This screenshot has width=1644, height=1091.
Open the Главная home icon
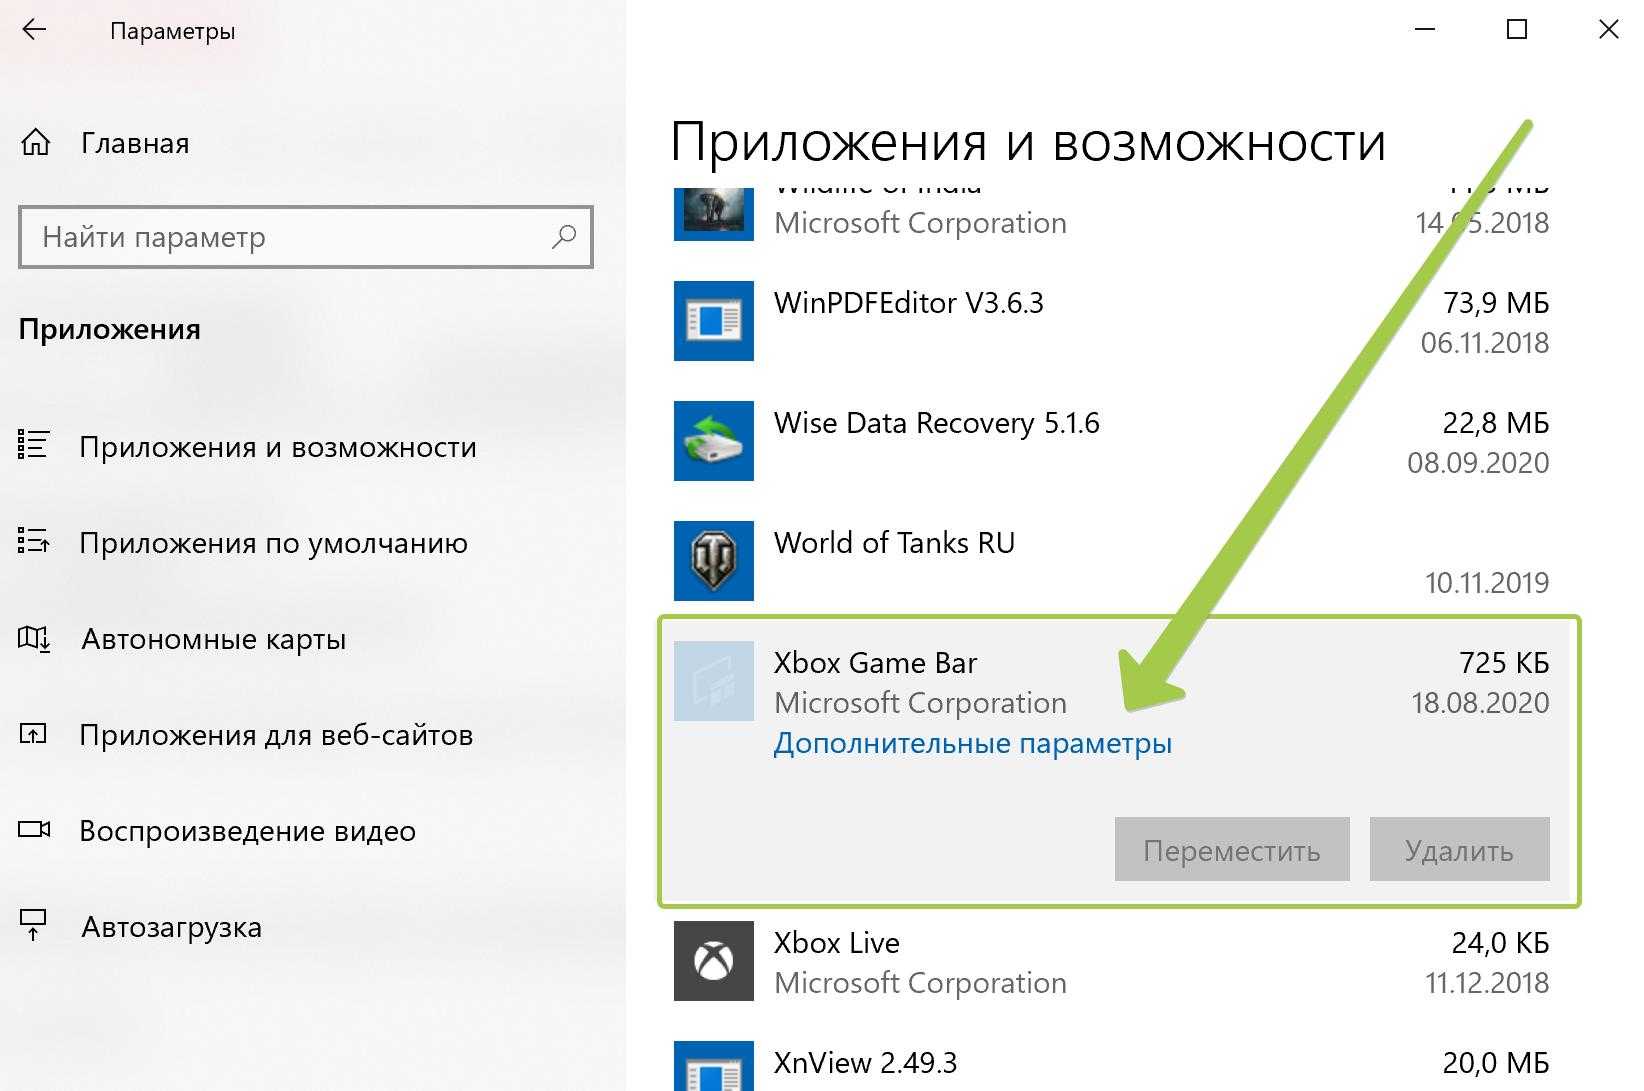[x=35, y=143]
